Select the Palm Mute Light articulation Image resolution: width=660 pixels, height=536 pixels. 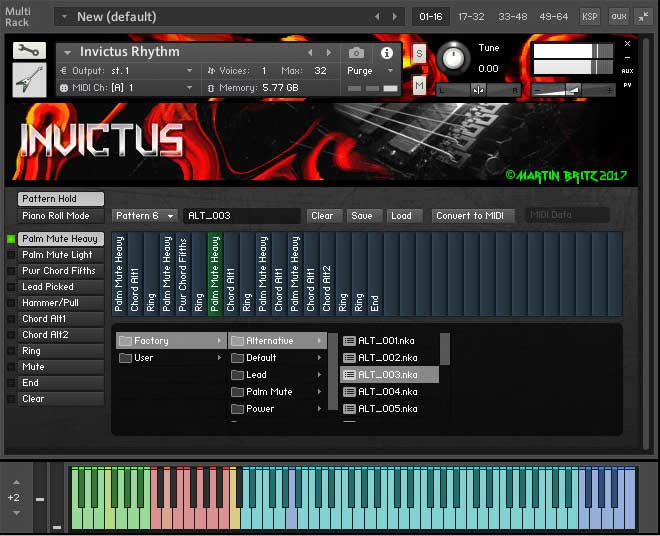pyautogui.click(x=61, y=255)
